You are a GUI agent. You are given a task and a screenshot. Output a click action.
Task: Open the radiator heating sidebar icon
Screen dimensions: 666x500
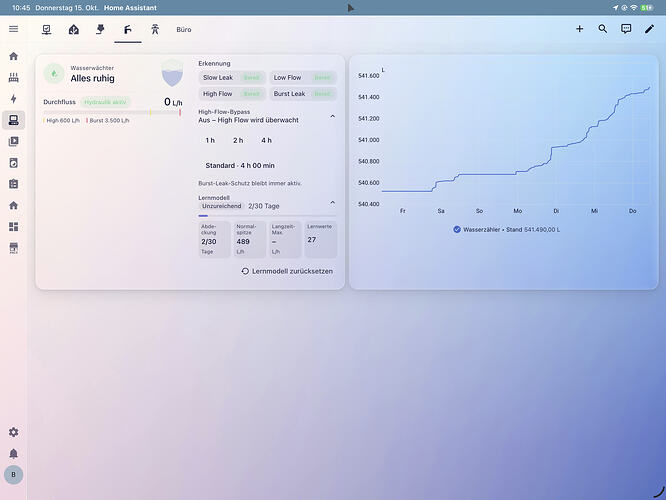[x=14, y=77]
